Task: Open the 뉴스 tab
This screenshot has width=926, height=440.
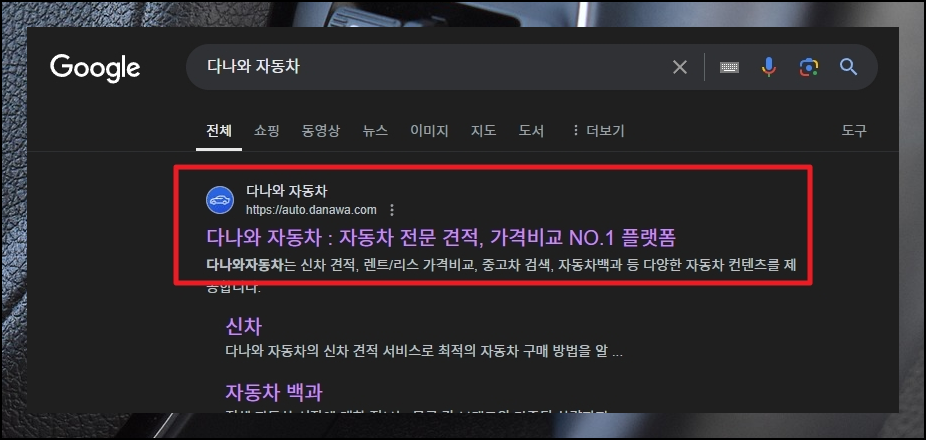Action: click(375, 131)
